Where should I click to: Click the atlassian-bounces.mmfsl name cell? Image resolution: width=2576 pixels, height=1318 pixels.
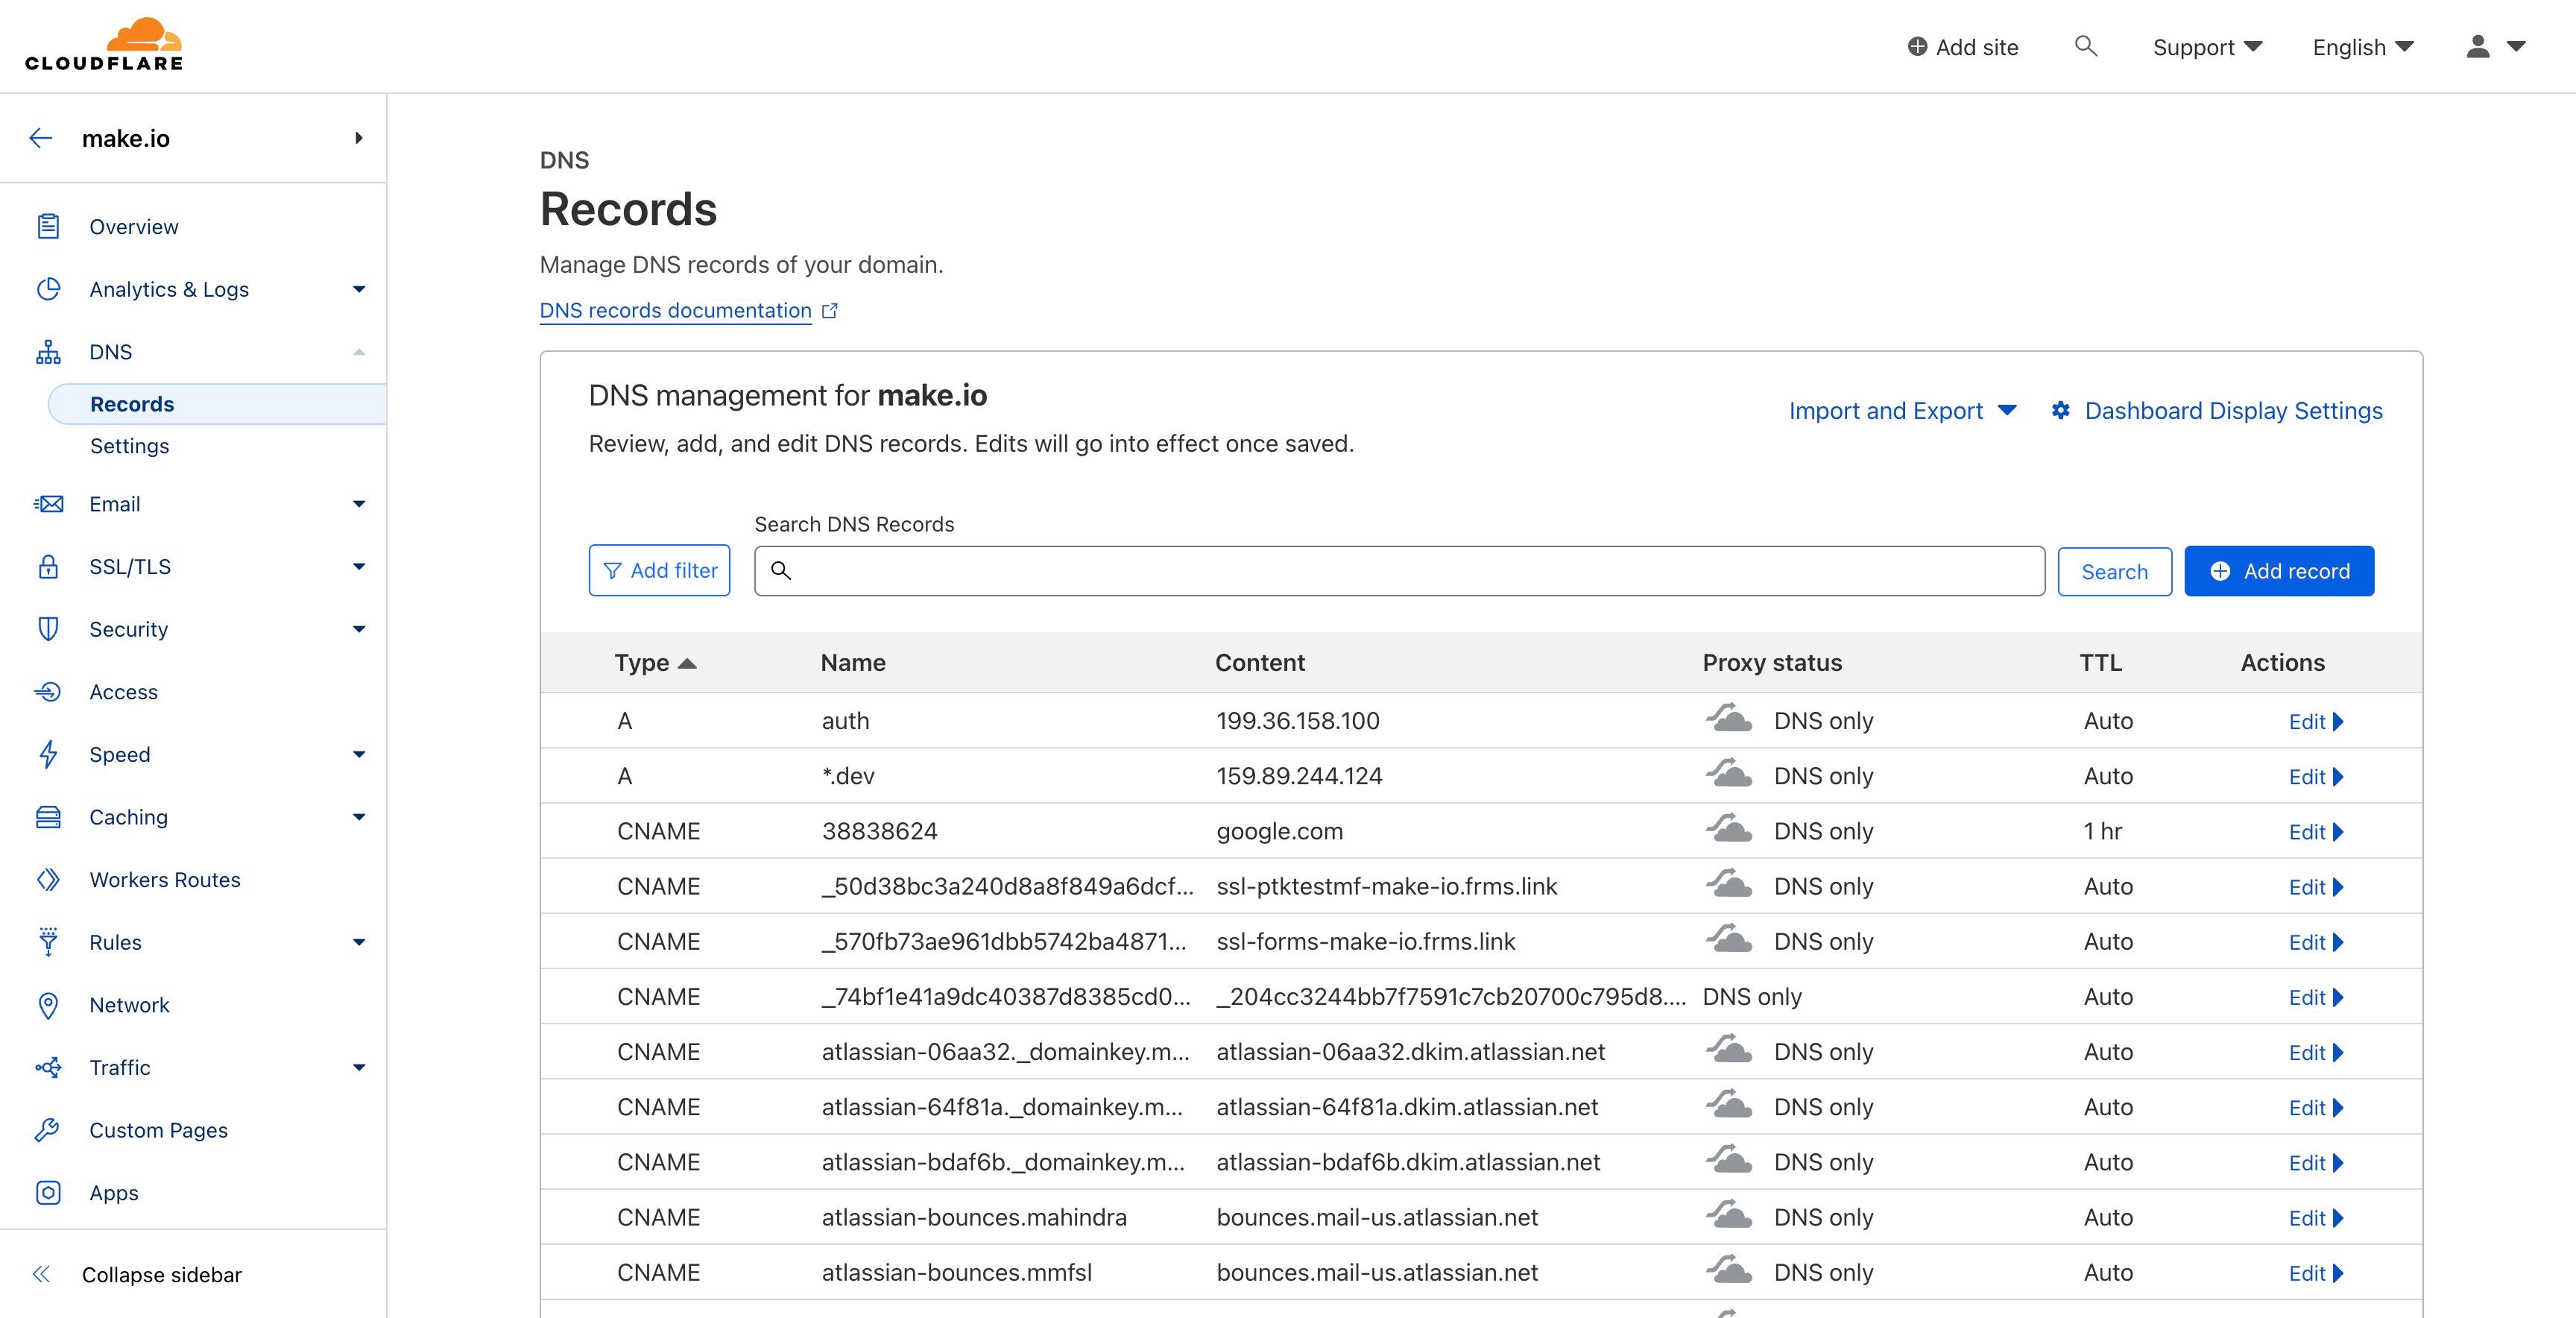point(956,1273)
